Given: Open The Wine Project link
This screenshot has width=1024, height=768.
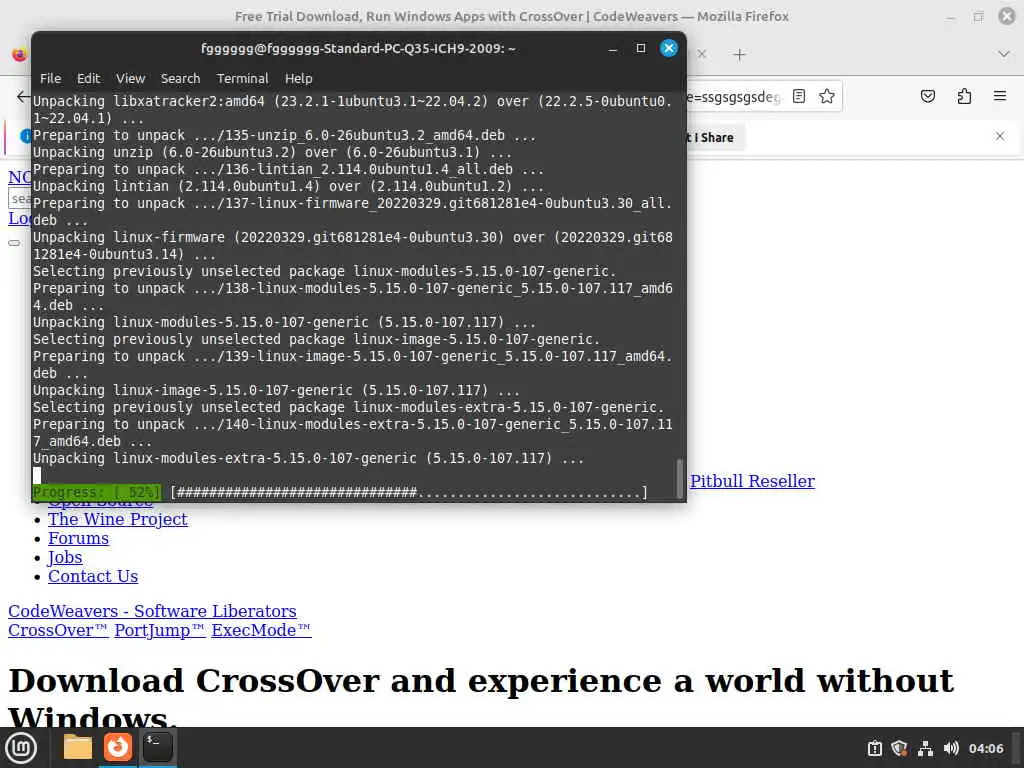Looking at the screenshot, I should click(118, 519).
